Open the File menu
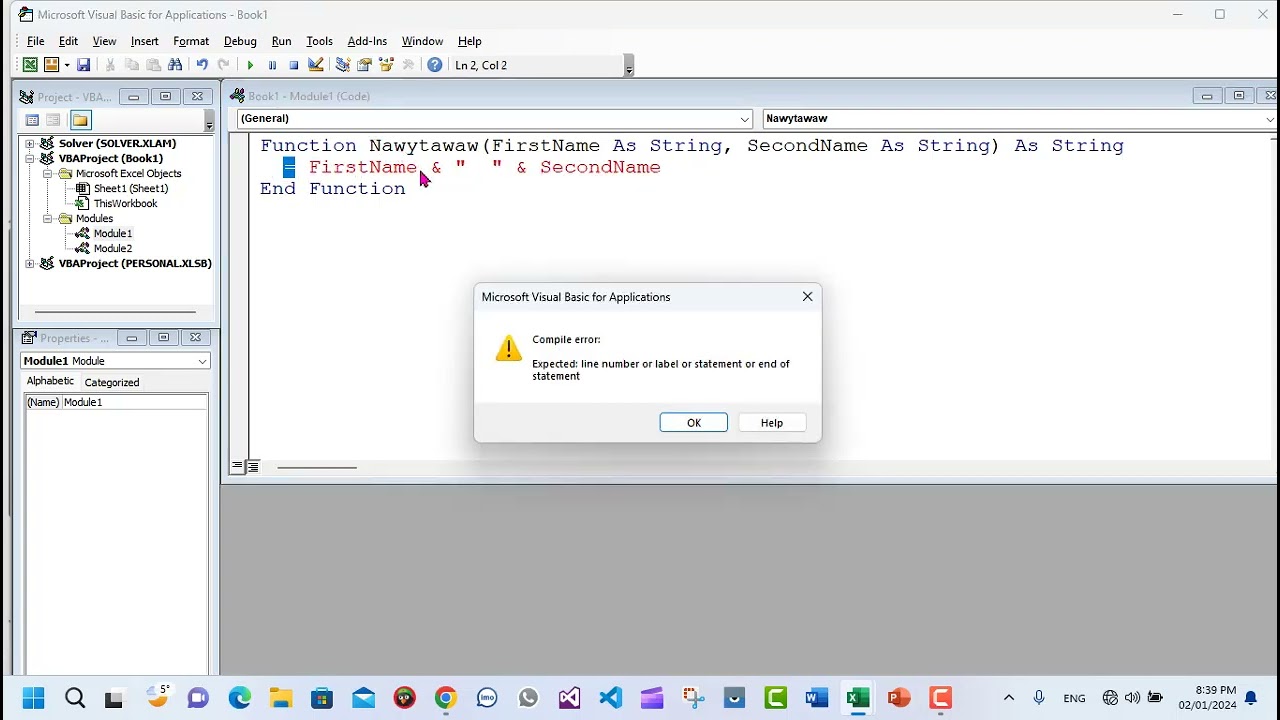Viewport: 1280px width, 720px height. 35,41
